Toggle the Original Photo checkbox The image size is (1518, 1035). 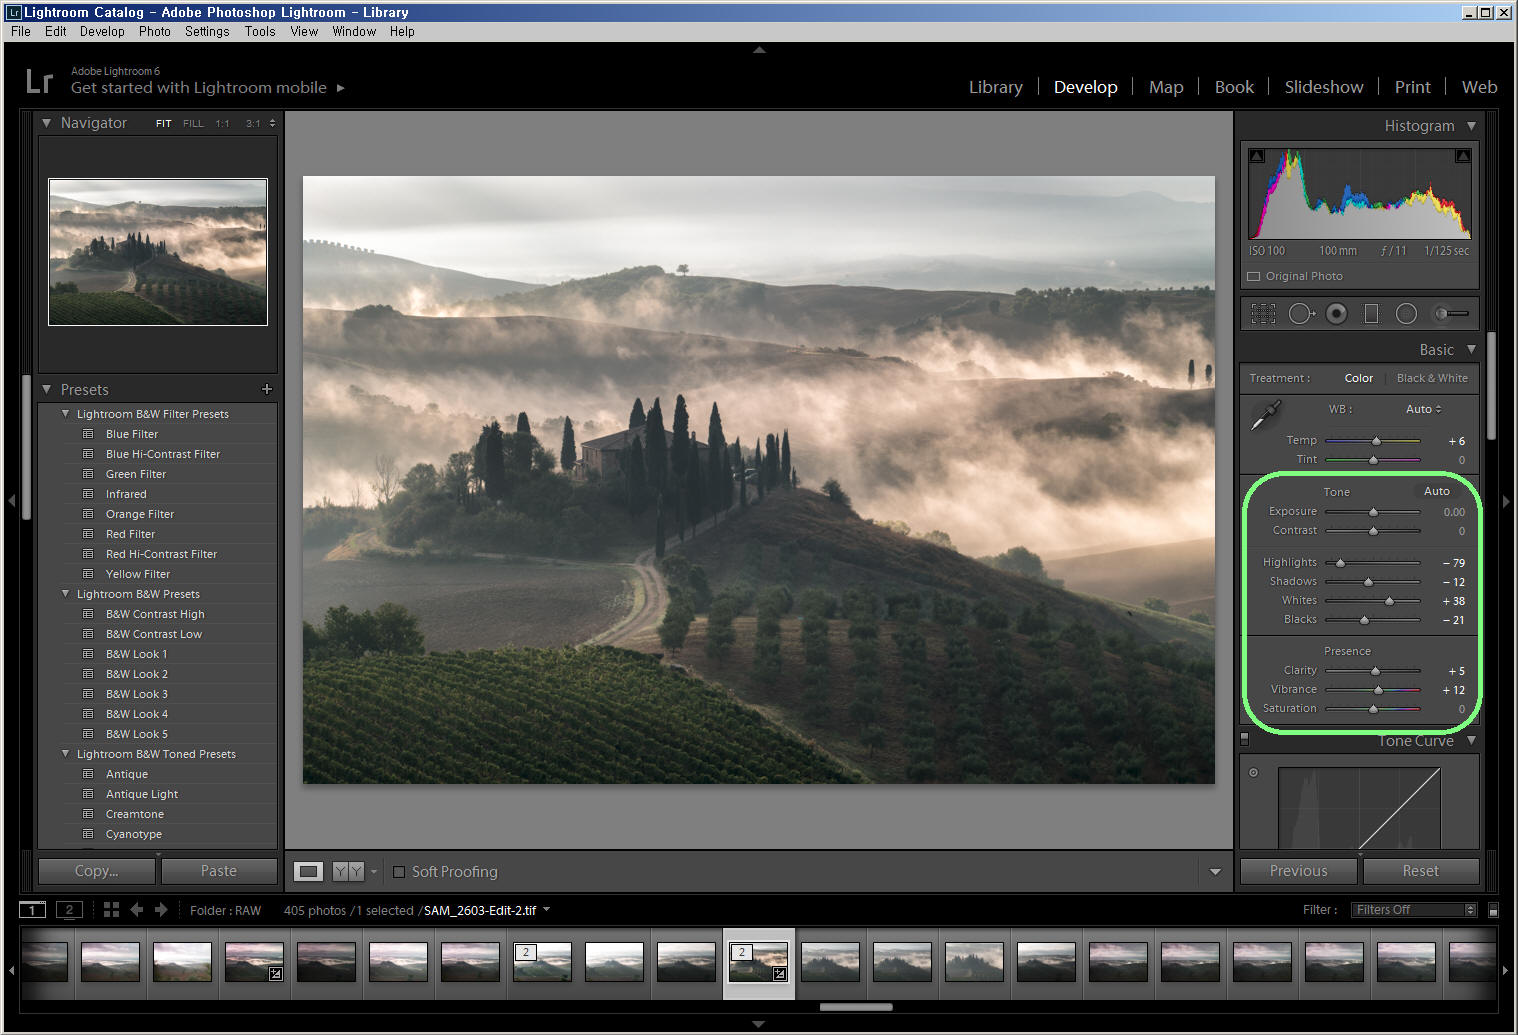(1254, 276)
